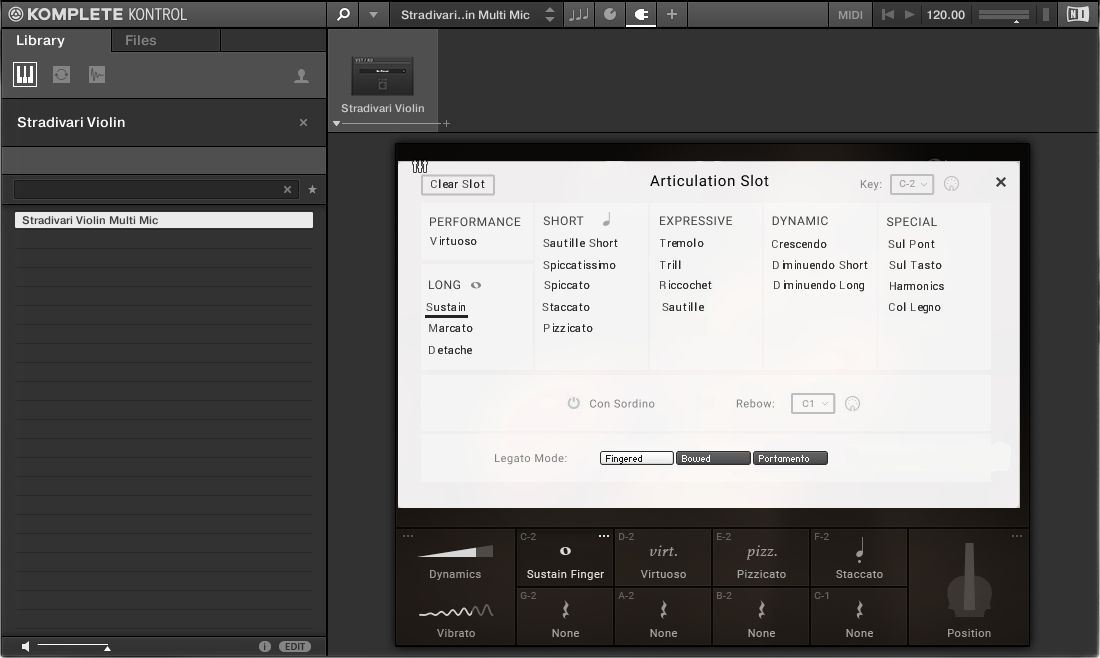This screenshot has width=1100, height=658.
Task: Open the search magnifier
Action: (341, 15)
